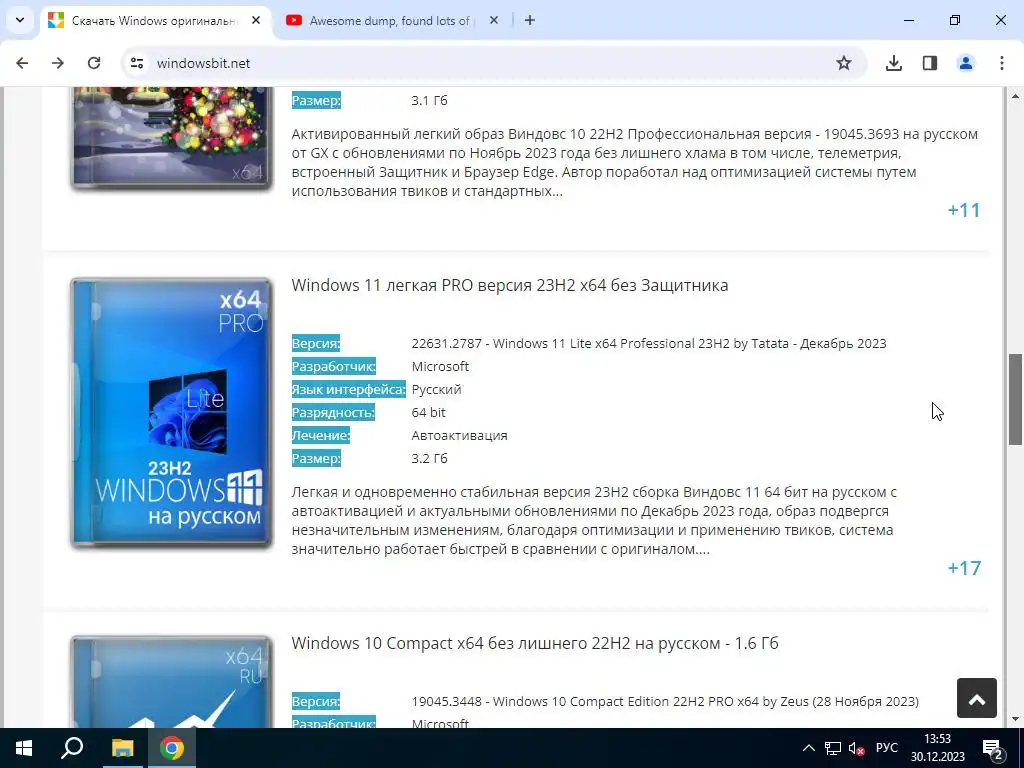
Task: Click the Christmas-themed Windows 10 x64 cover
Action: [x=172, y=137]
